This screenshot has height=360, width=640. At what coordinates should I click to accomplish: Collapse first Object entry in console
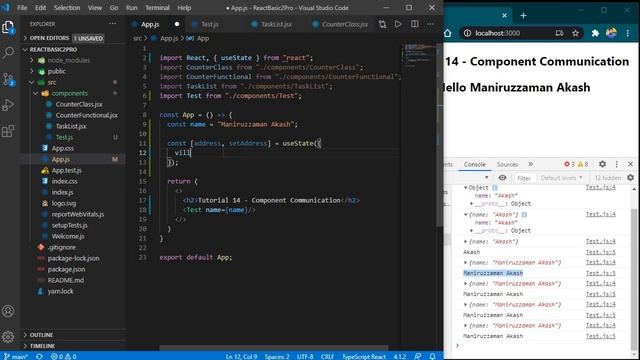point(465,188)
